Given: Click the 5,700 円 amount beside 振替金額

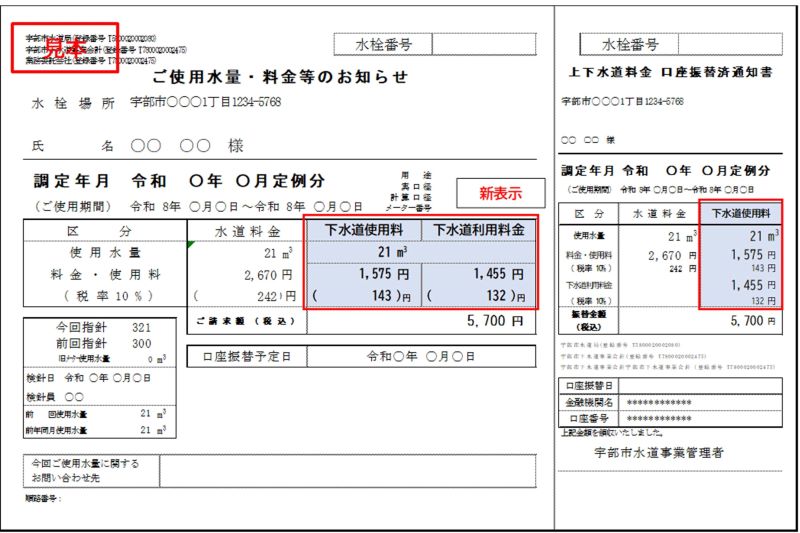Looking at the screenshot, I should [x=753, y=321].
